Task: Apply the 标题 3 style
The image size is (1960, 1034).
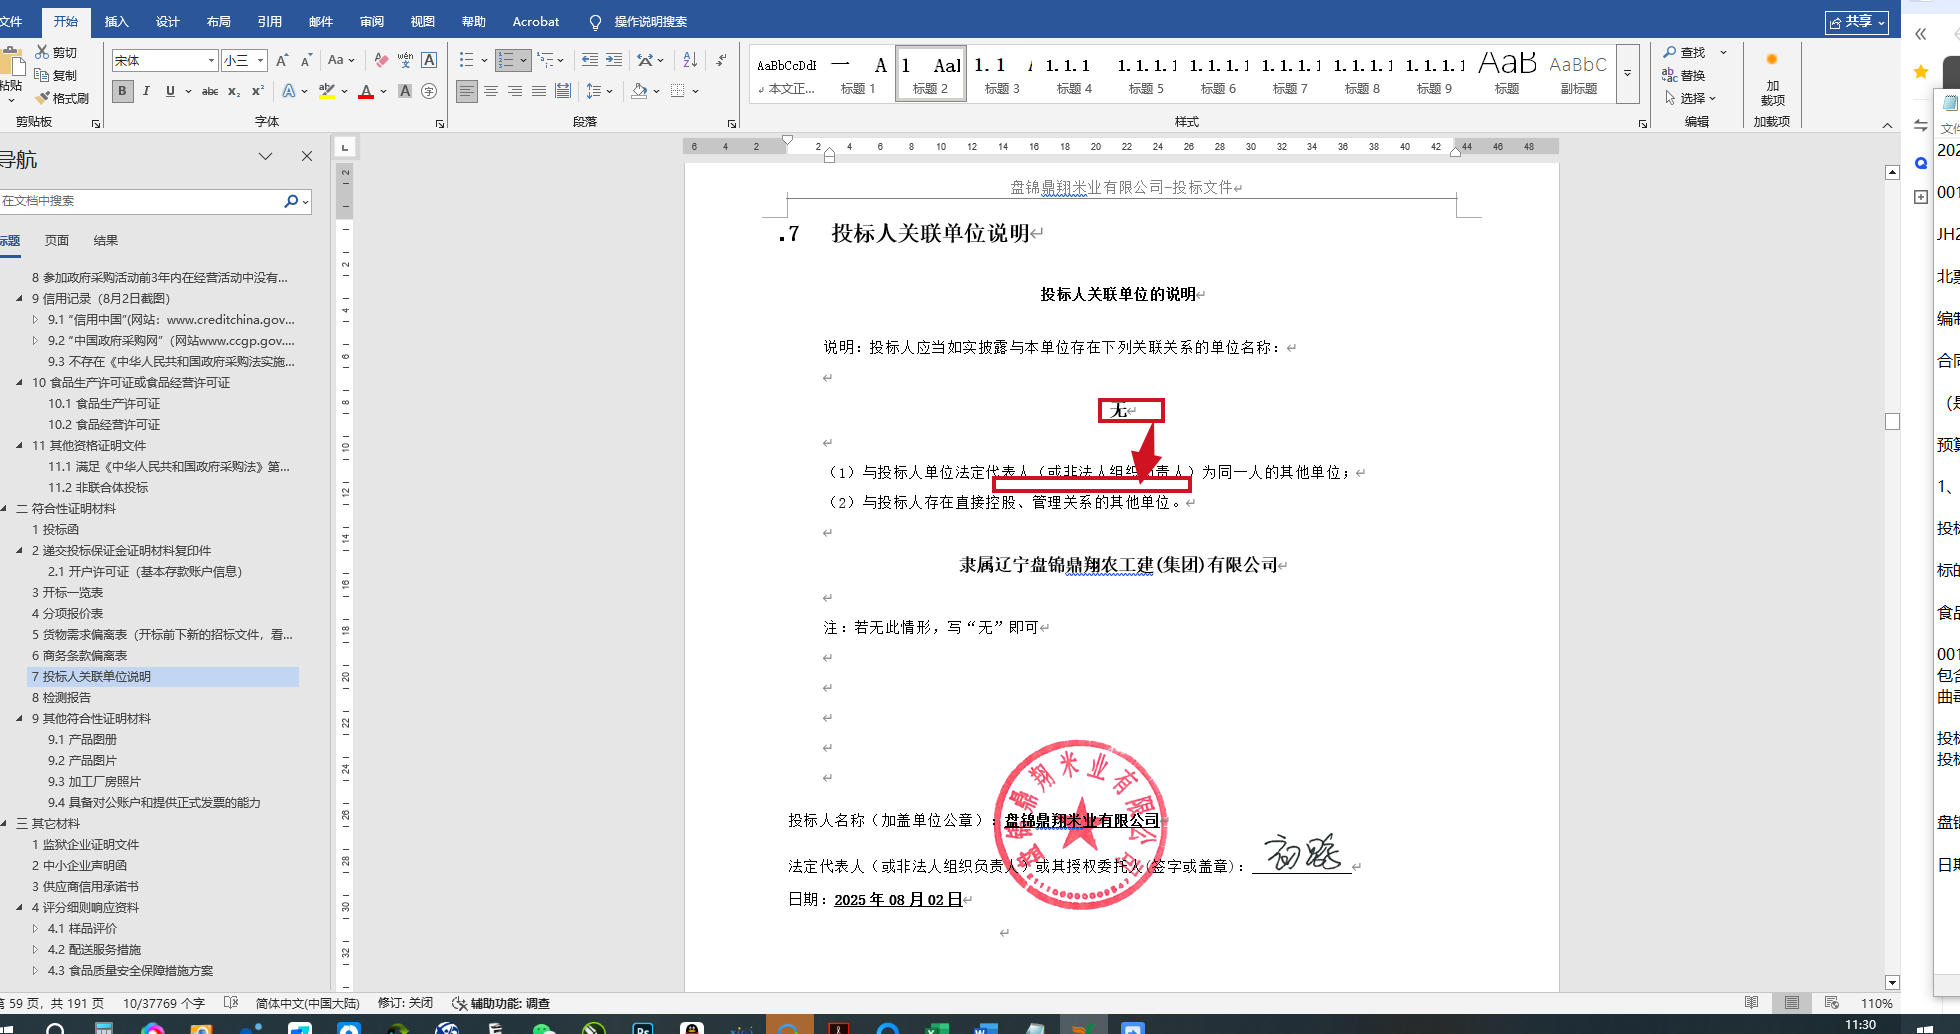Action: (x=1002, y=73)
